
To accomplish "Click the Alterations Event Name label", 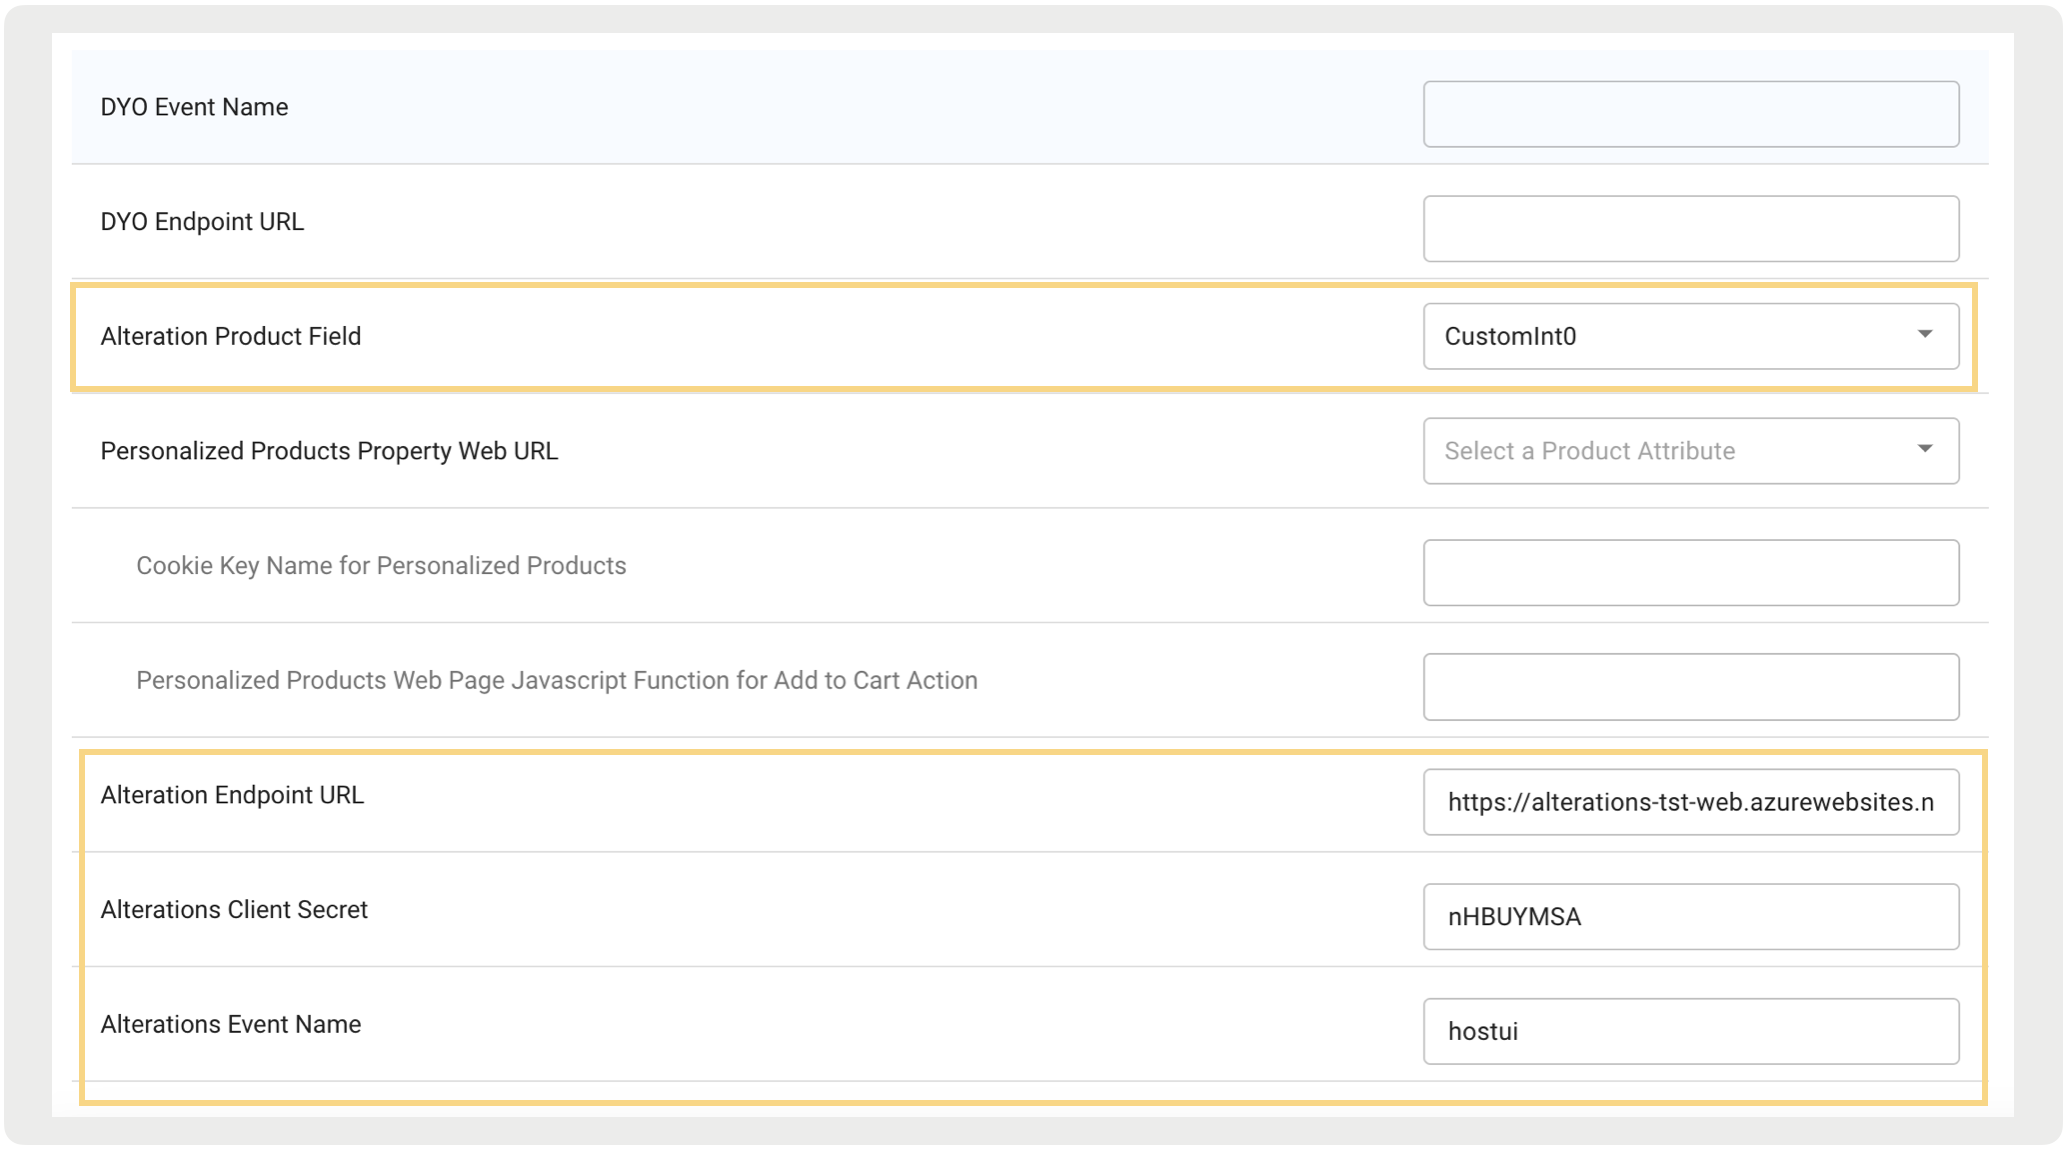I will pyautogui.click(x=231, y=1024).
